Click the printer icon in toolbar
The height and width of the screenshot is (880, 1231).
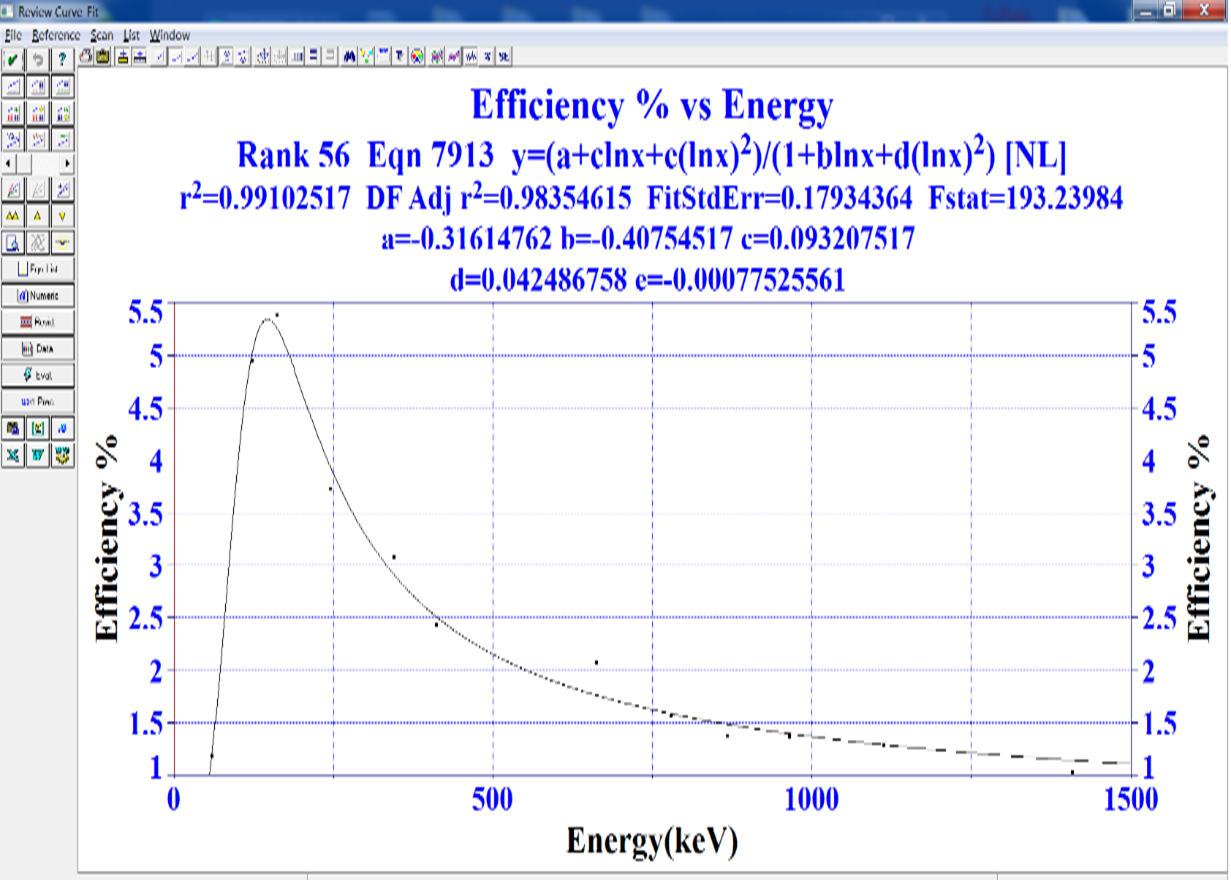[x=87, y=56]
